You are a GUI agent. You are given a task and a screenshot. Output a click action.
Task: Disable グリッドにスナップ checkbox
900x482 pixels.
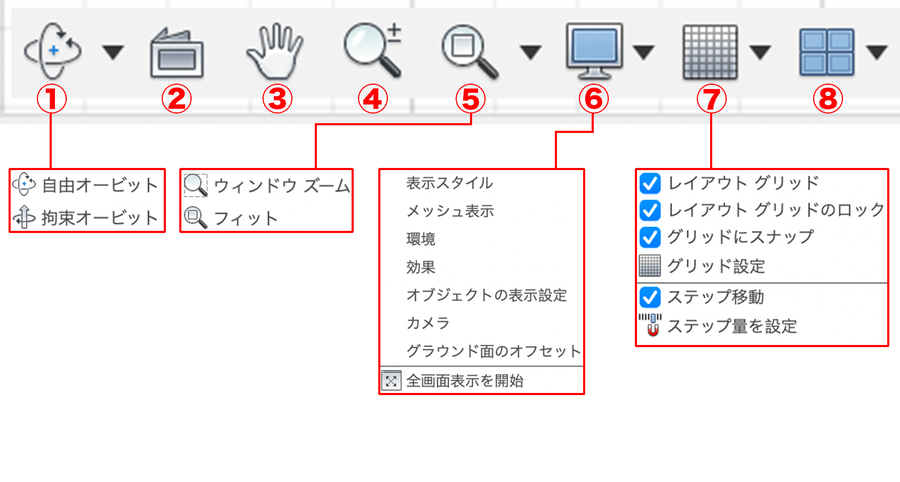point(650,237)
